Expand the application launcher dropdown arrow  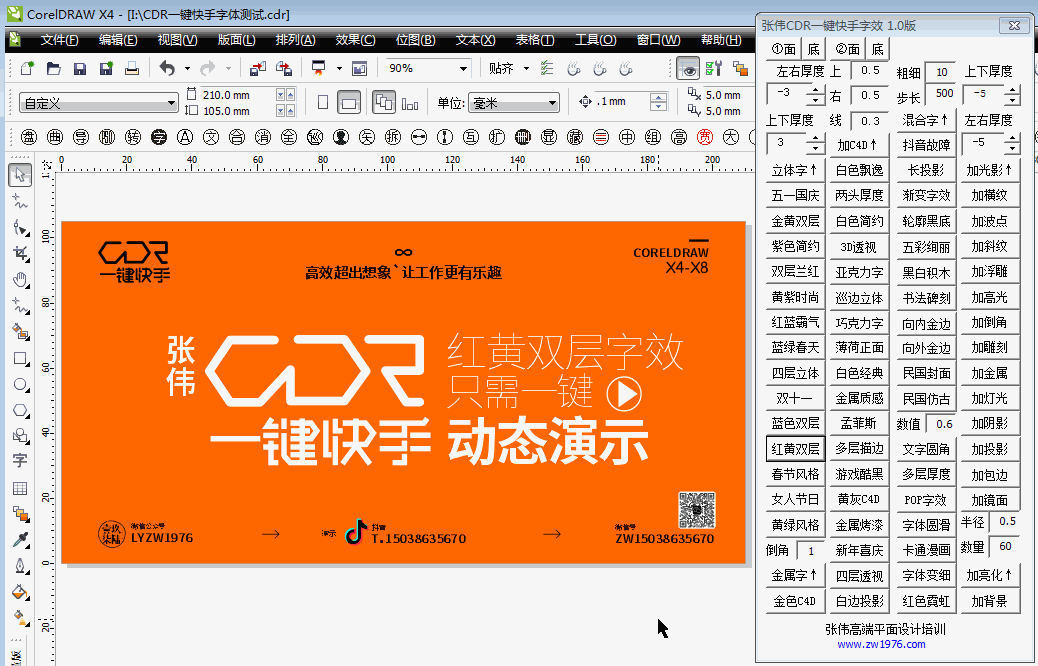[339, 68]
